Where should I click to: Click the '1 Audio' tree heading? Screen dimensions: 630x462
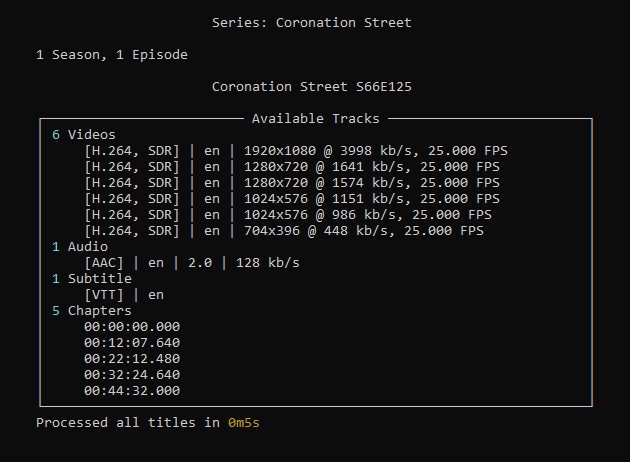80,247
